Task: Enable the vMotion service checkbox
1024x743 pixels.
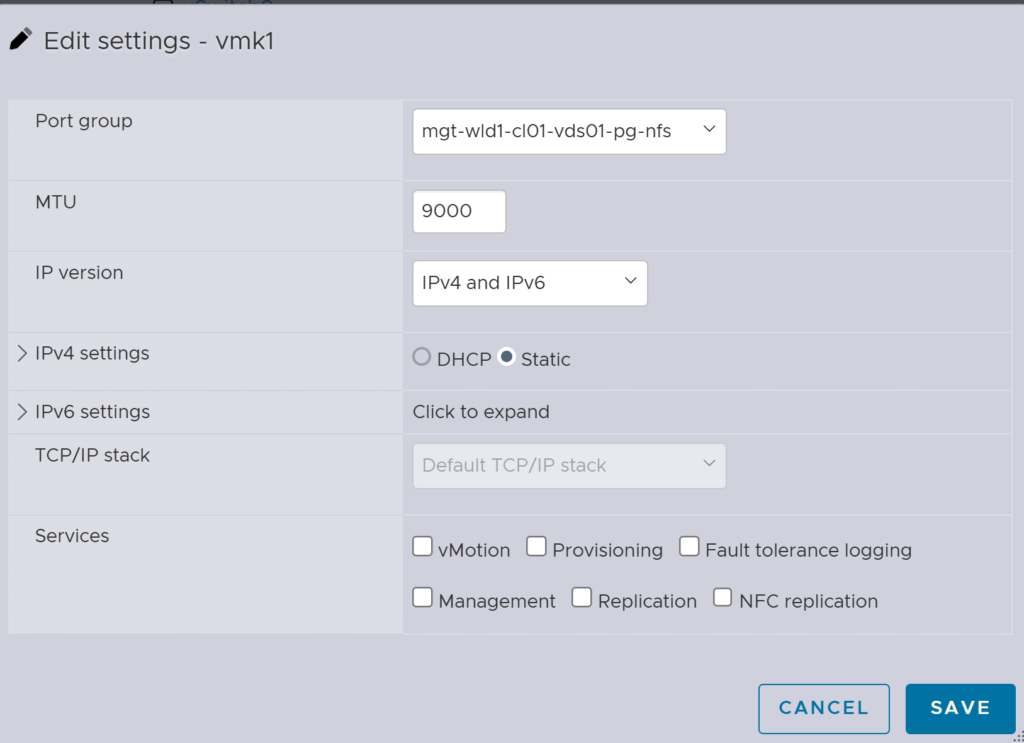Action: point(422,547)
